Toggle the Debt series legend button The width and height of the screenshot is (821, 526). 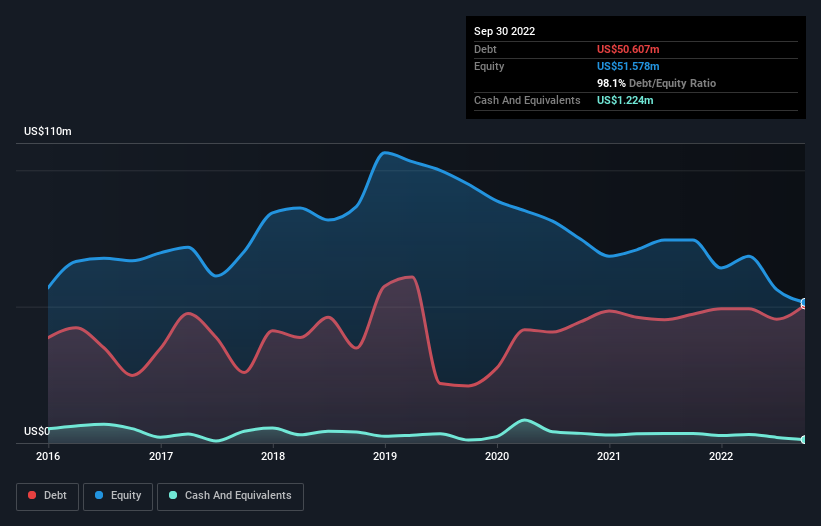coord(48,496)
